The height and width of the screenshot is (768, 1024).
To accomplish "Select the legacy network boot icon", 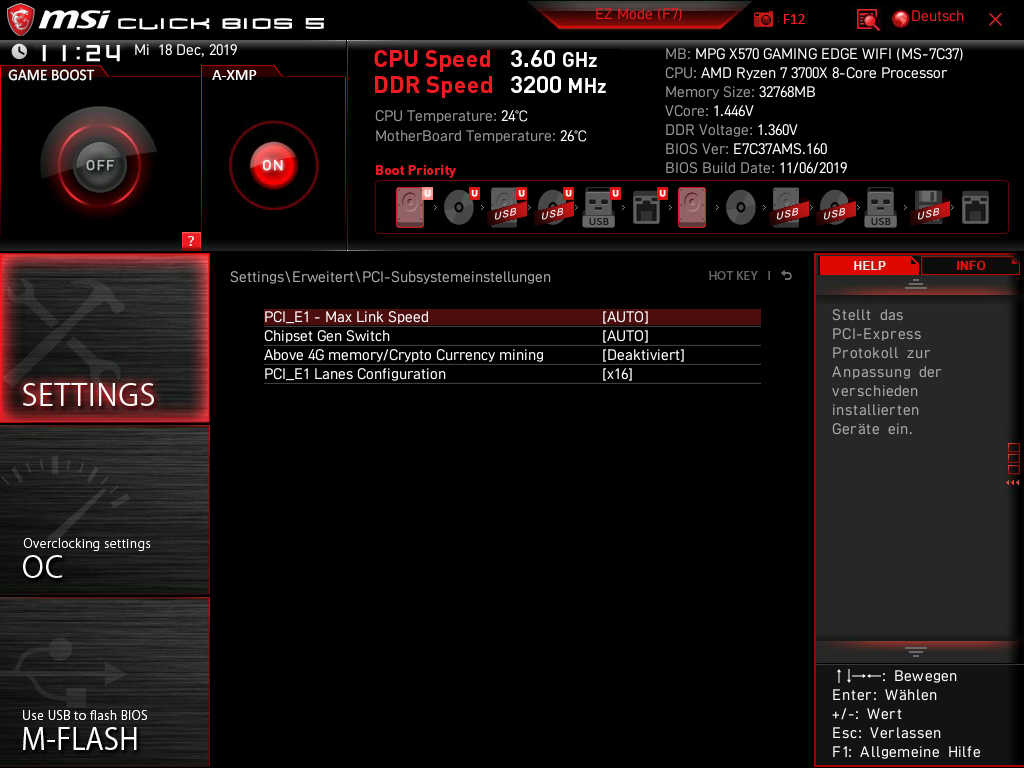I will tap(975, 208).
